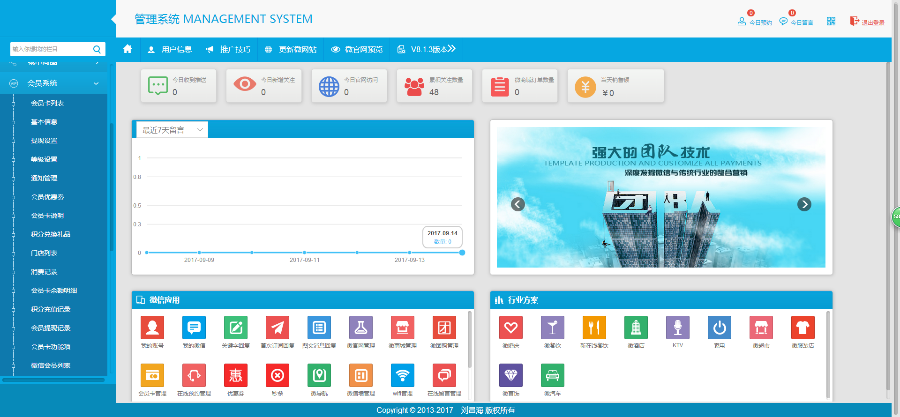Open the purple cocktail glass industry icon
This screenshot has height=417, width=900.
(x=553, y=328)
